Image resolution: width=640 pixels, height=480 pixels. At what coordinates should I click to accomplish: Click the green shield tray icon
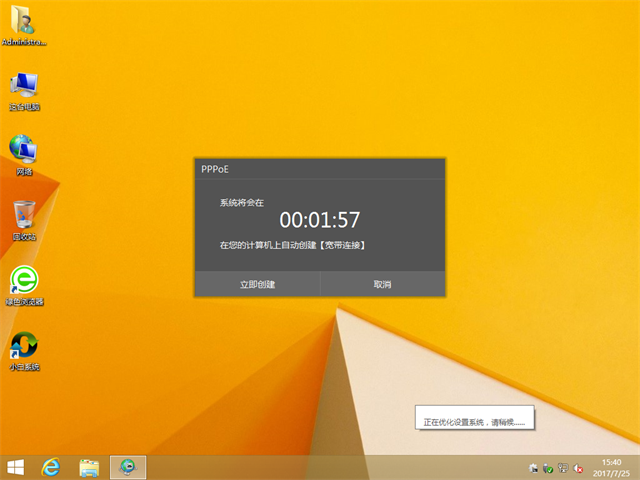(x=548, y=468)
